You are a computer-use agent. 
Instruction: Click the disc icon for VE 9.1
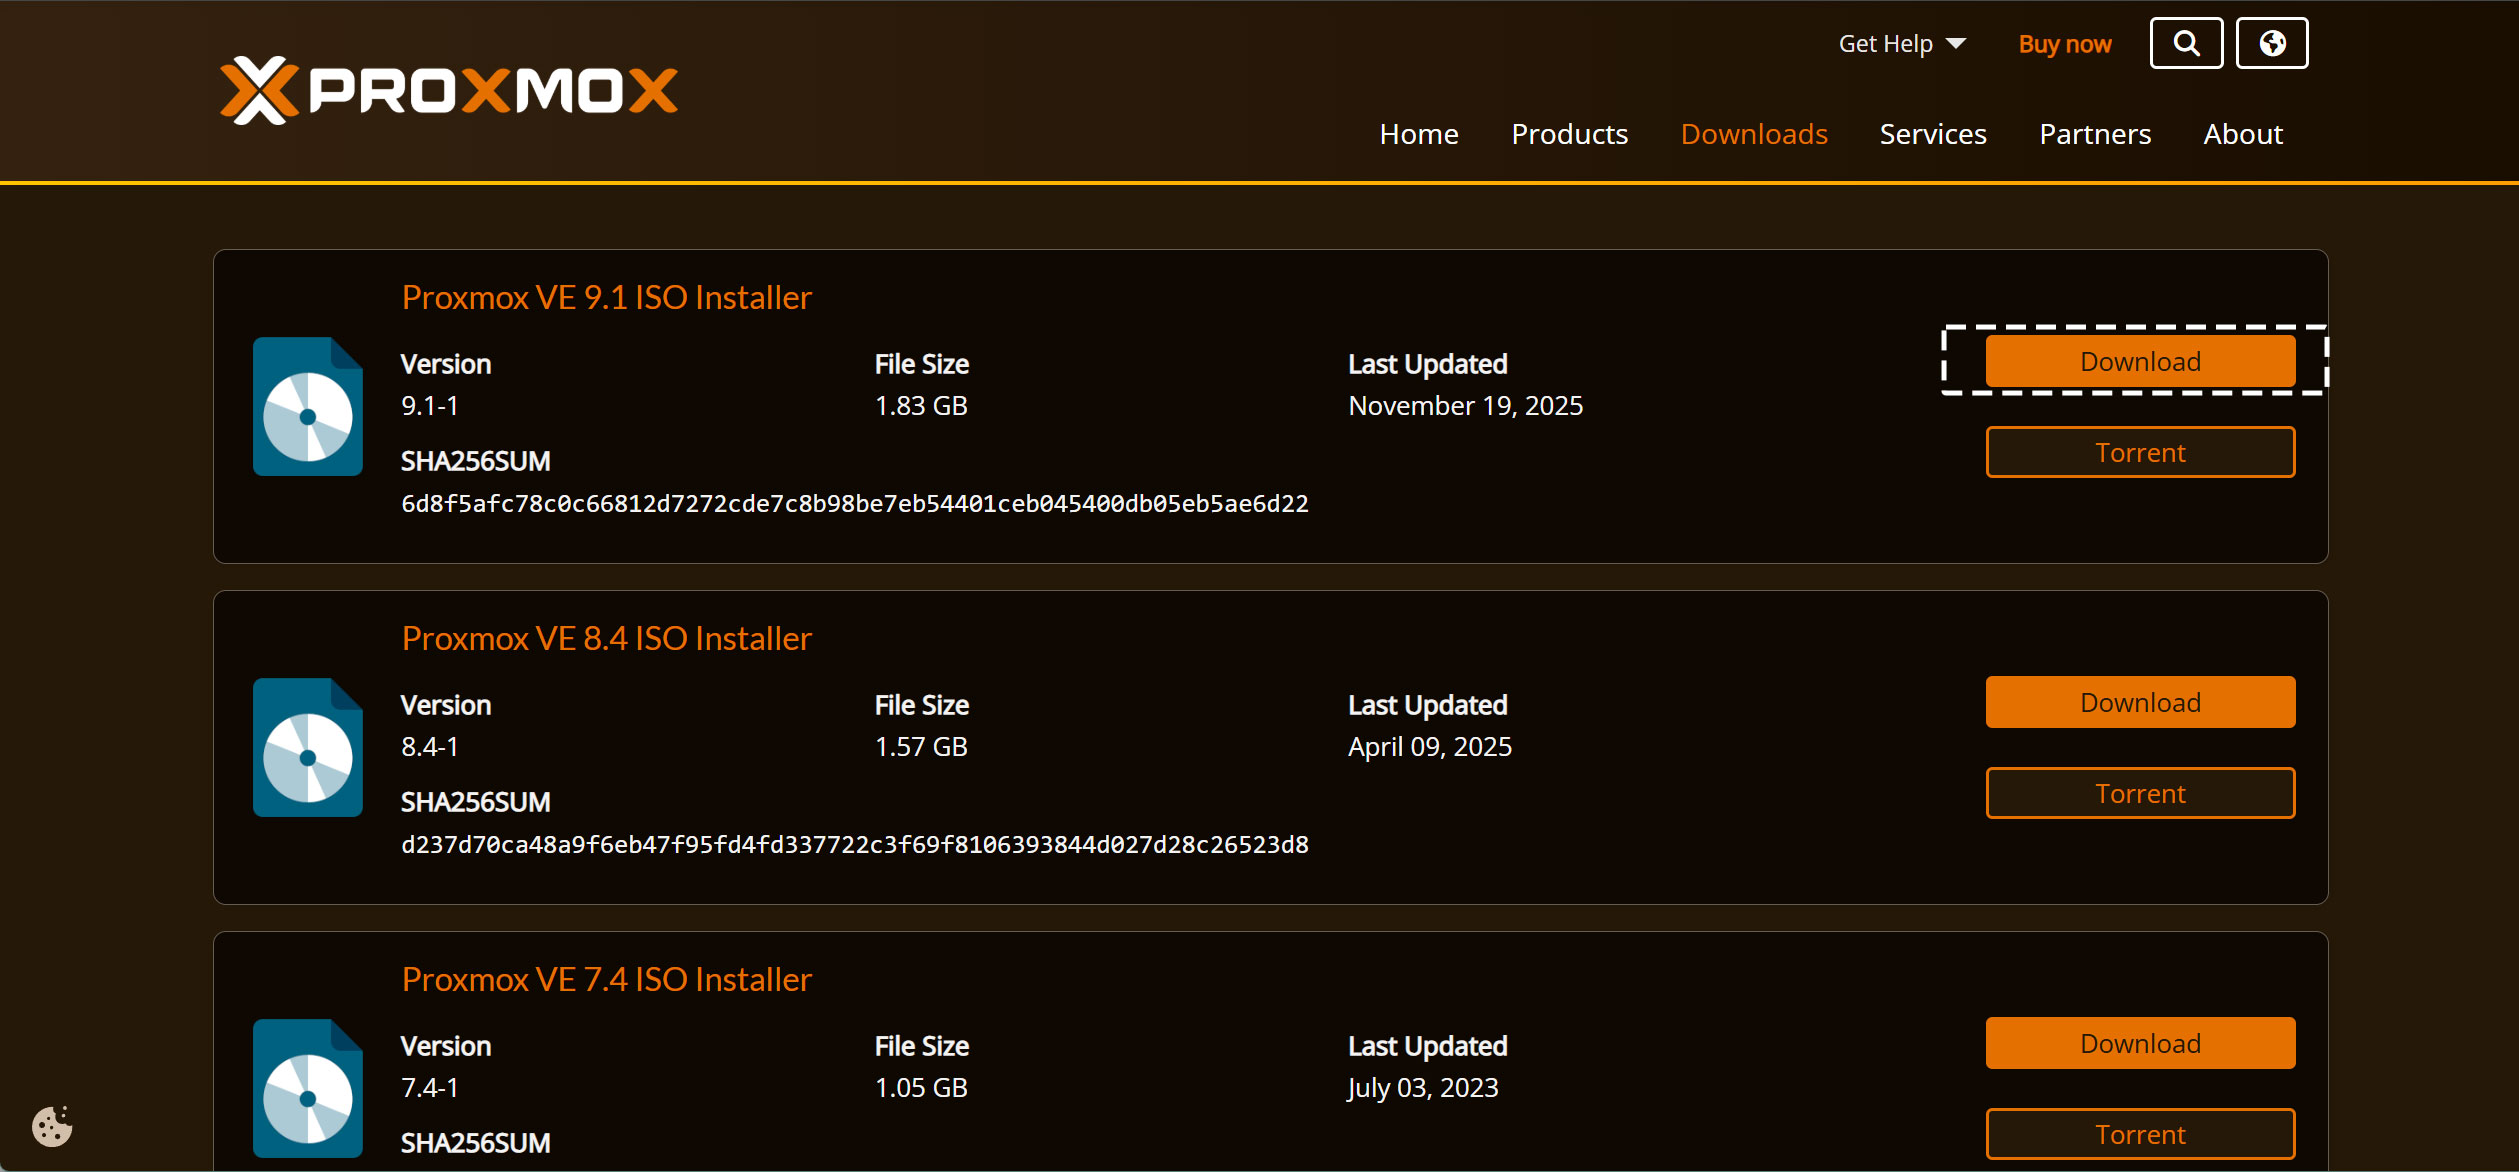307,407
